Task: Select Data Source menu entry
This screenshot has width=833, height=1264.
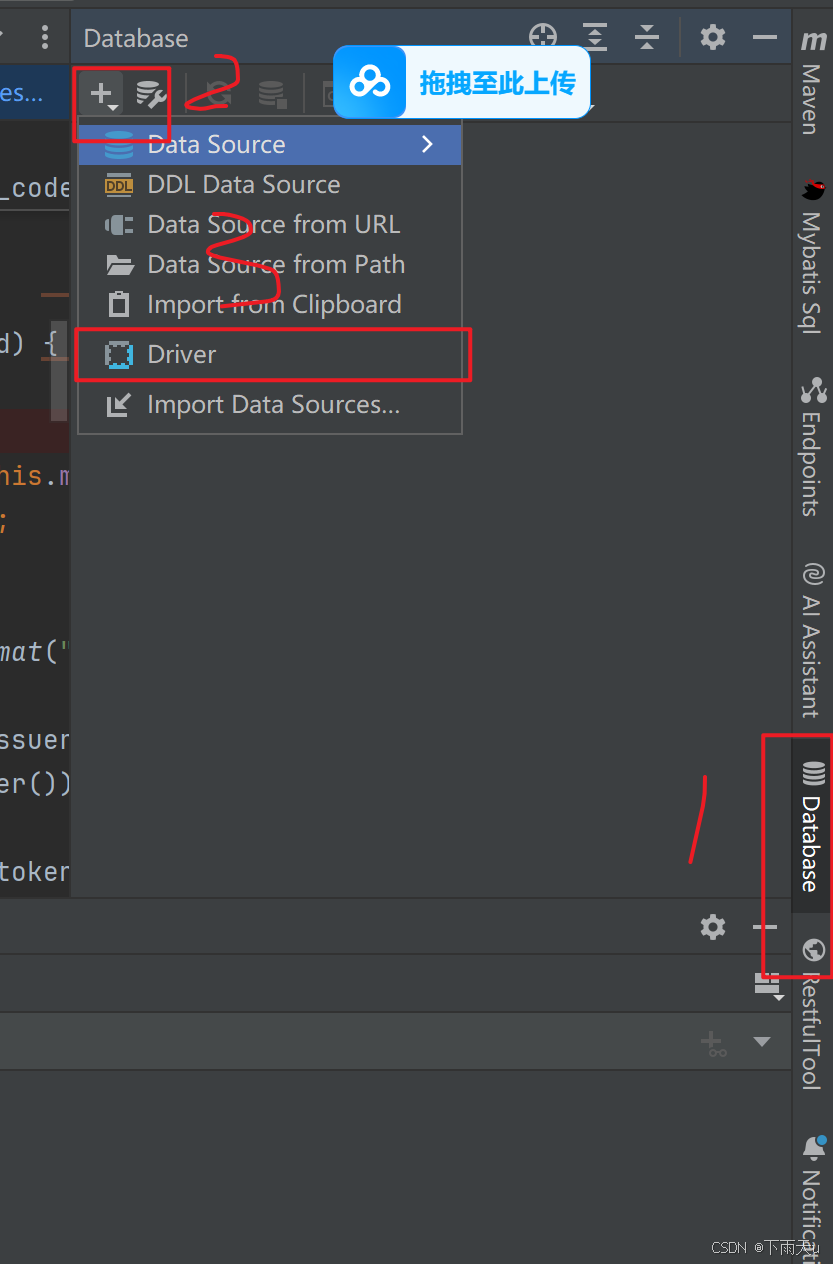Action: click(x=270, y=144)
